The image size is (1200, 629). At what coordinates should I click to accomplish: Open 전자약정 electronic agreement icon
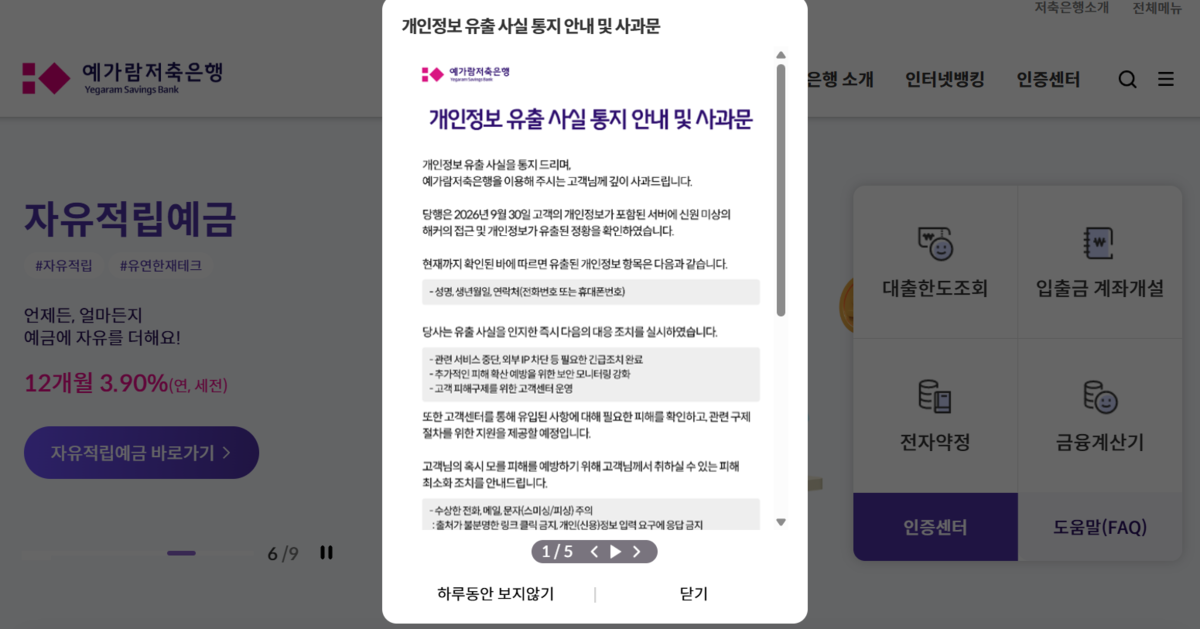tap(935, 397)
